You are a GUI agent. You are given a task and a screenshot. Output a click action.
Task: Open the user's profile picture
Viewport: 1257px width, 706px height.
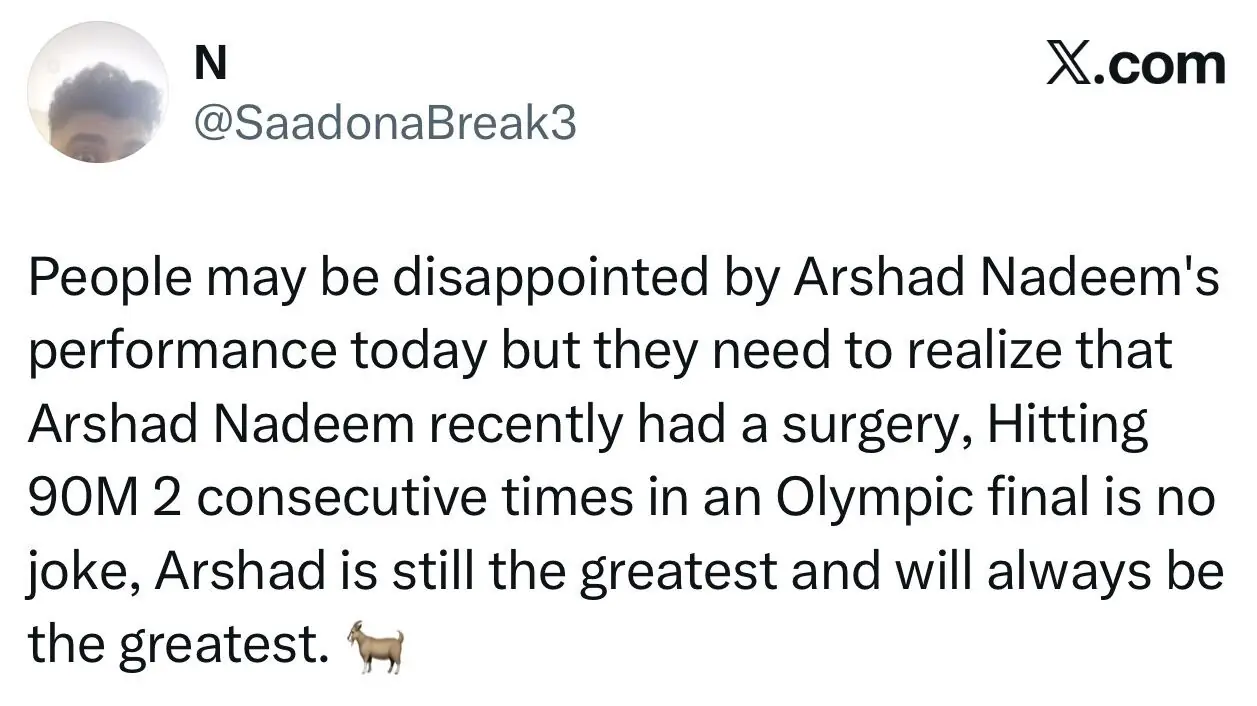click(x=97, y=92)
